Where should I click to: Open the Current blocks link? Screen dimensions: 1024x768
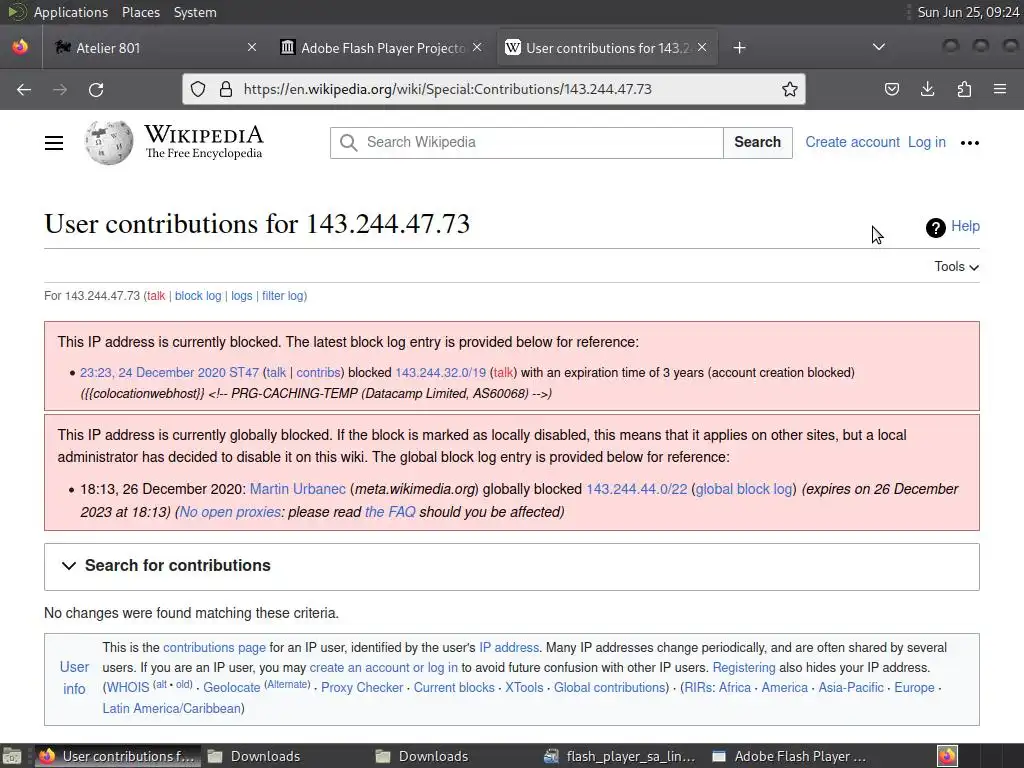point(454,688)
